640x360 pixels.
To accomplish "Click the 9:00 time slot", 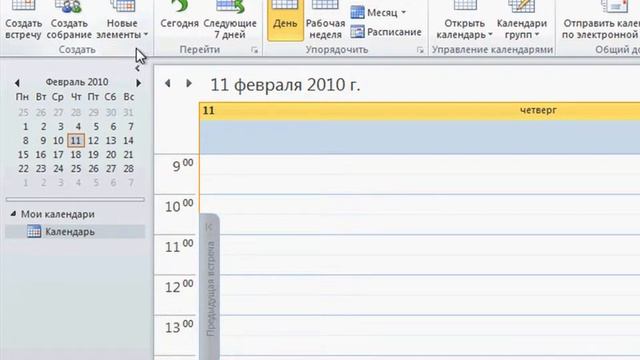I will (420, 174).
